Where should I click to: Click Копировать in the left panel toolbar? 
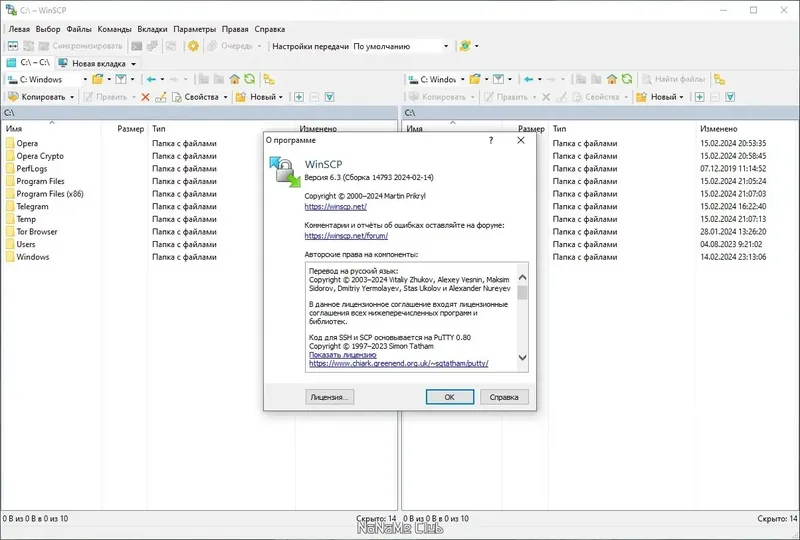pos(37,97)
